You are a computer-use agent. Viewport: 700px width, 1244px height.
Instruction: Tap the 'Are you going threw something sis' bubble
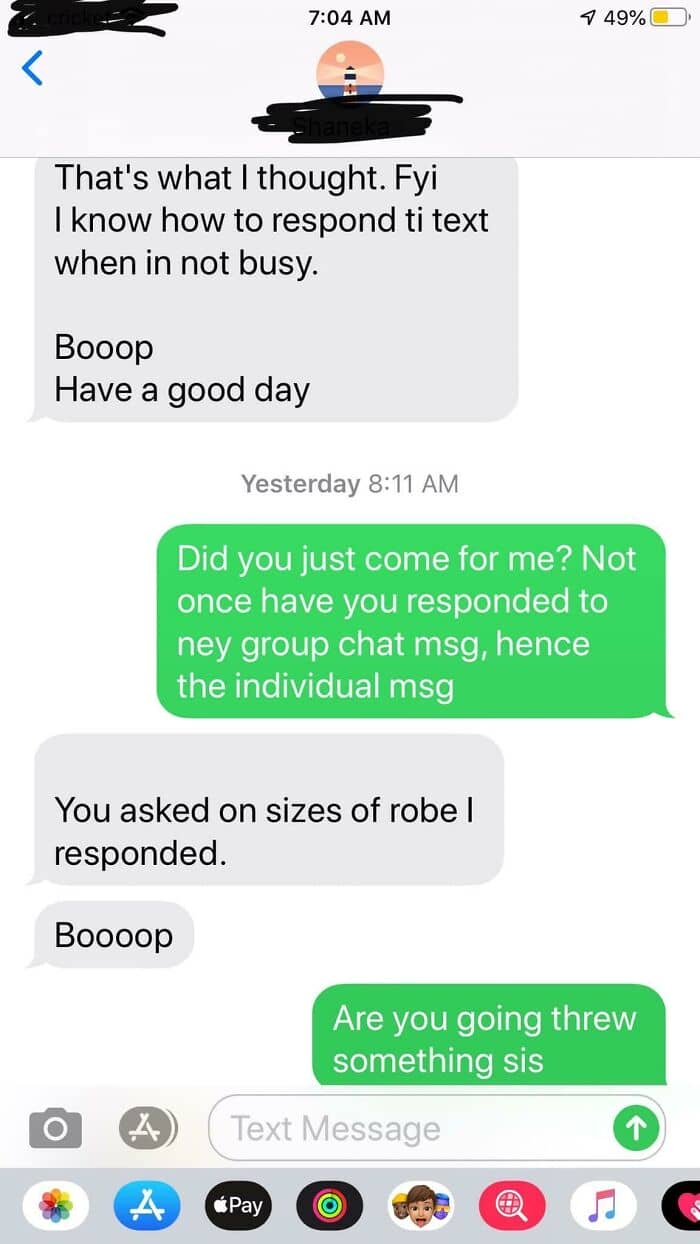(x=489, y=1035)
